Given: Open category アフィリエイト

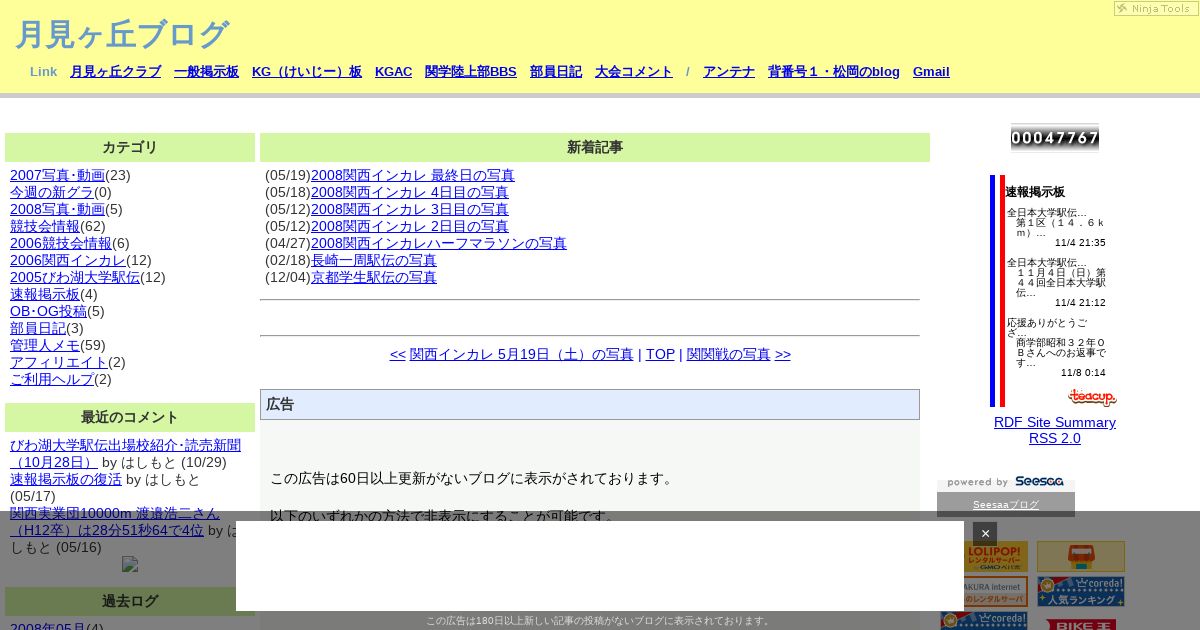Looking at the screenshot, I should [59, 362].
